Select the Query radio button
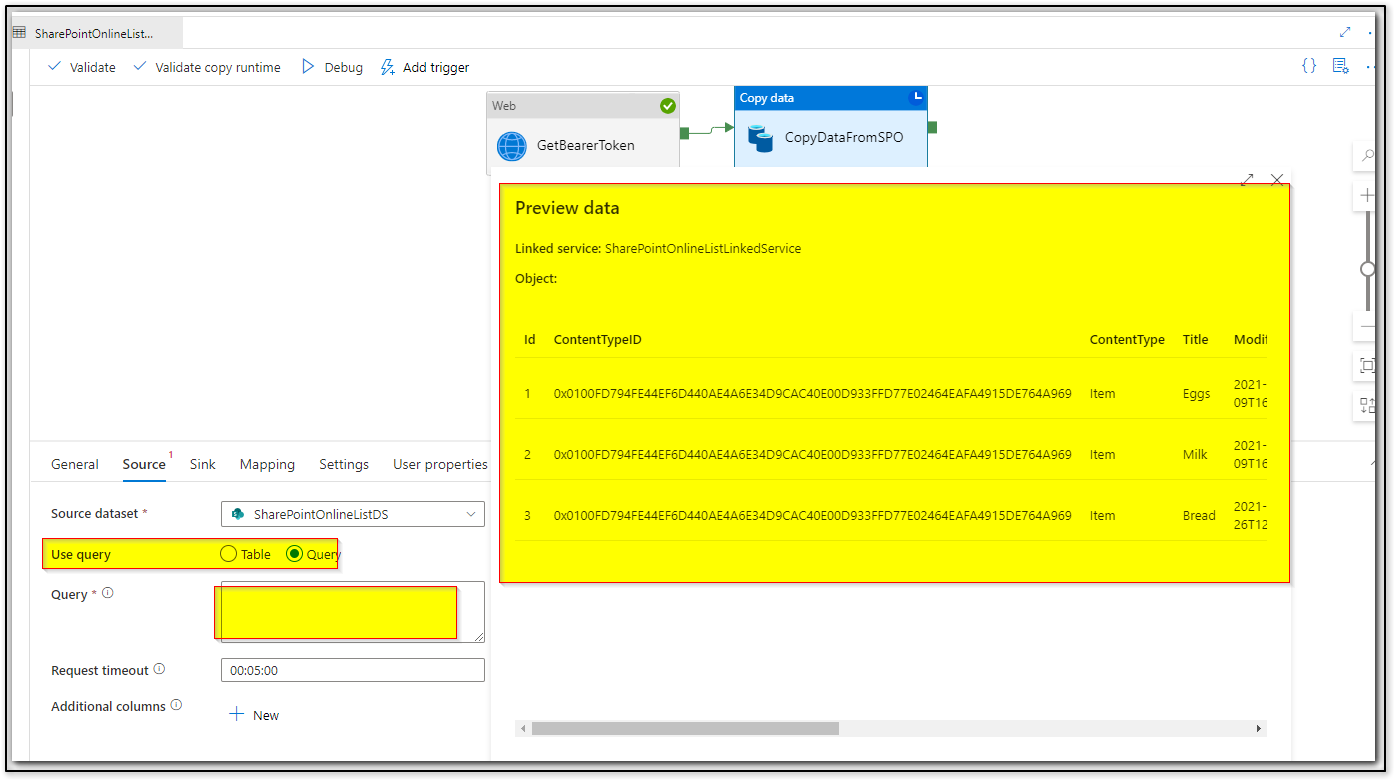This screenshot has width=1395, height=781. point(294,554)
